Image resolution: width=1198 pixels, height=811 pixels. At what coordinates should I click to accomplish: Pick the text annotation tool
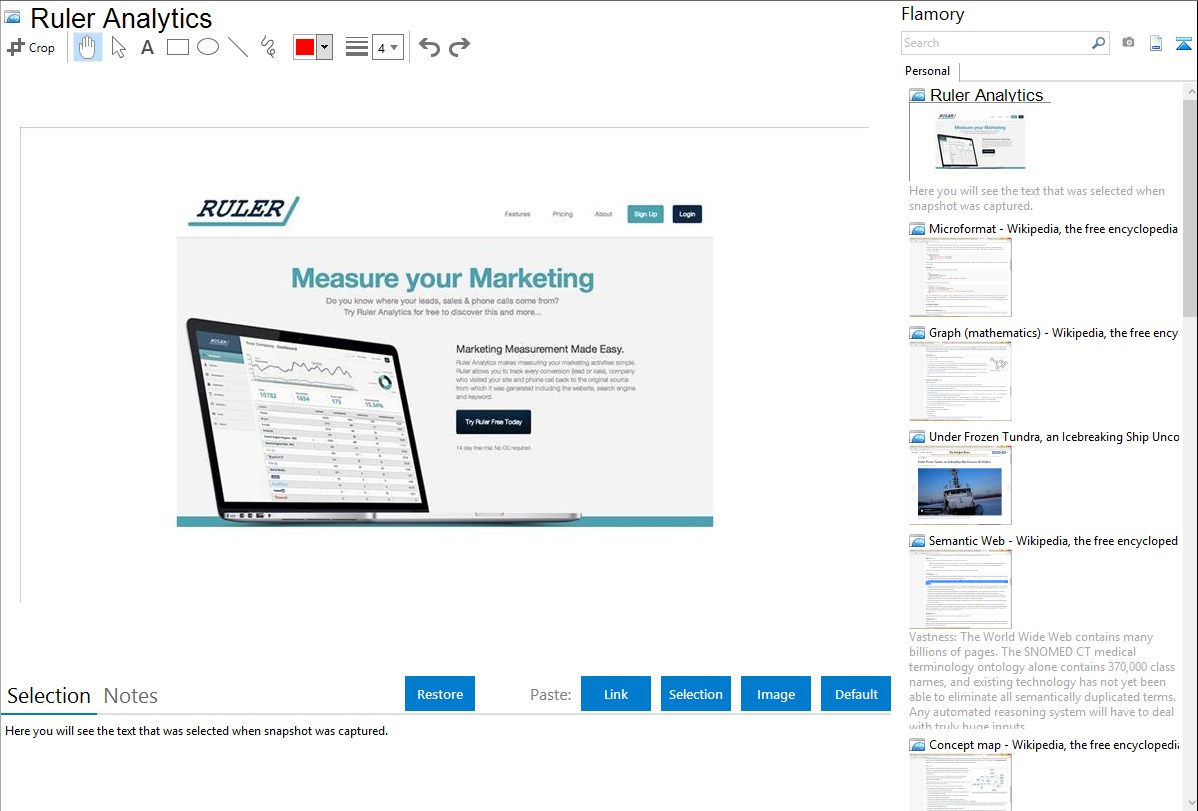[x=147, y=47]
